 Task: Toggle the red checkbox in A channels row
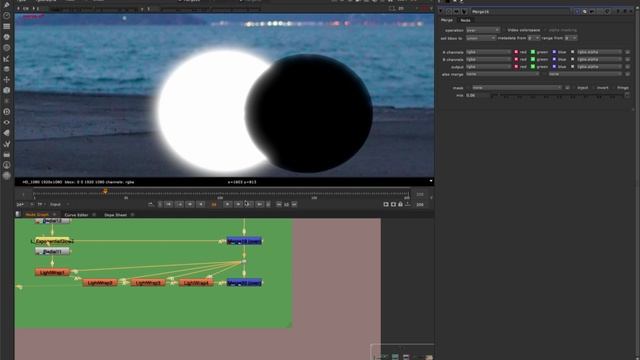(x=516, y=52)
